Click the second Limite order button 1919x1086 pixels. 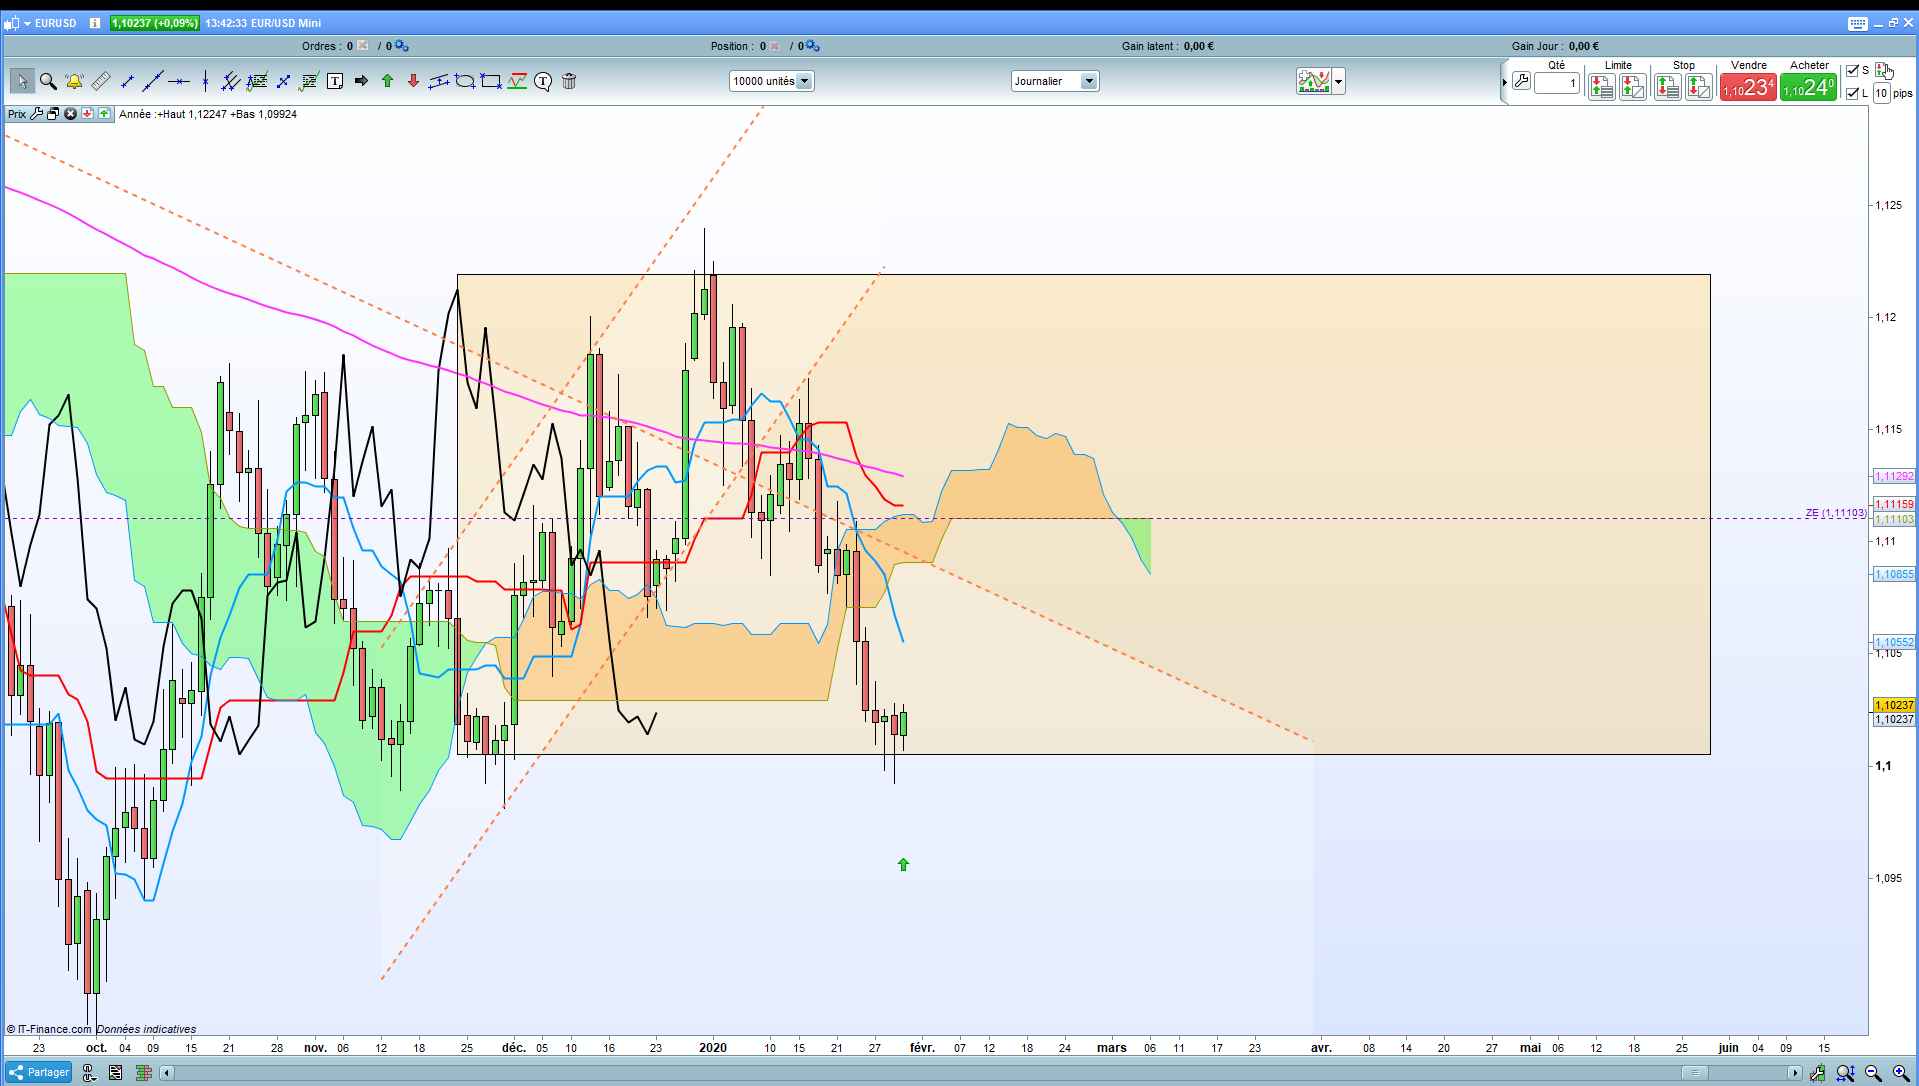[x=1633, y=88]
